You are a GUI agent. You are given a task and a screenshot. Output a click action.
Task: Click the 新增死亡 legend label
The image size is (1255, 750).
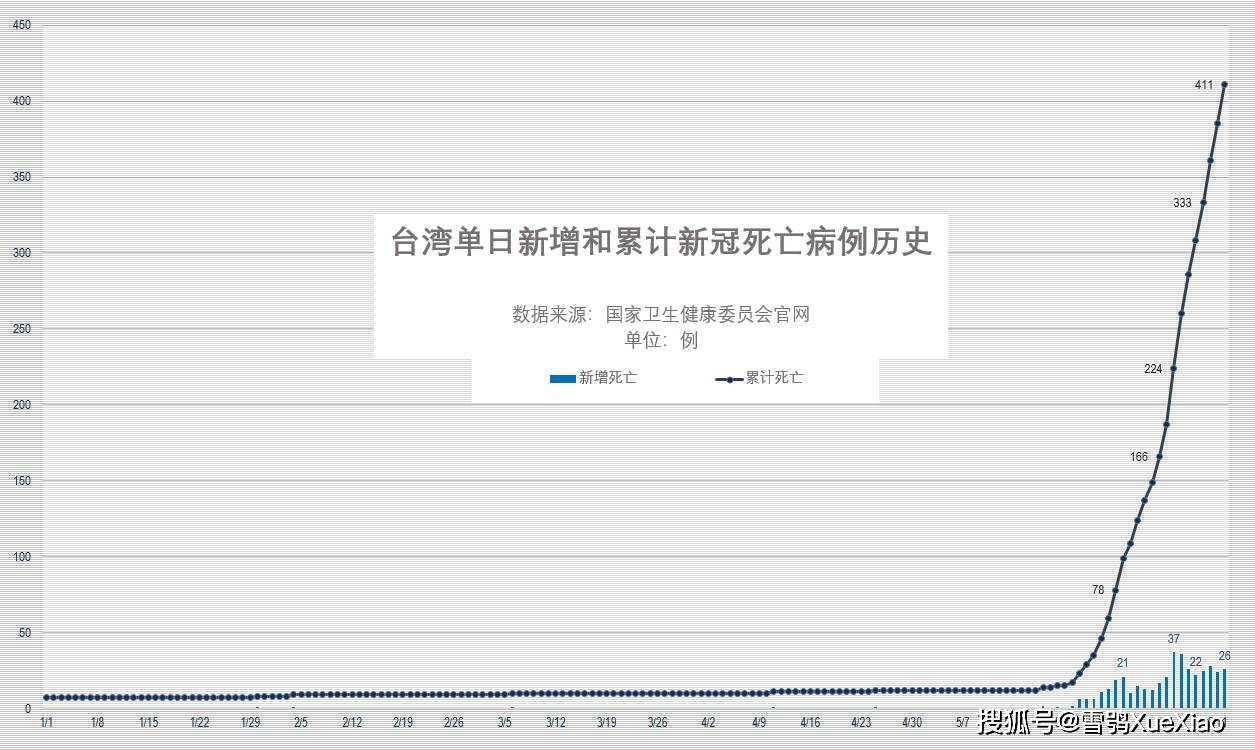click(608, 378)
